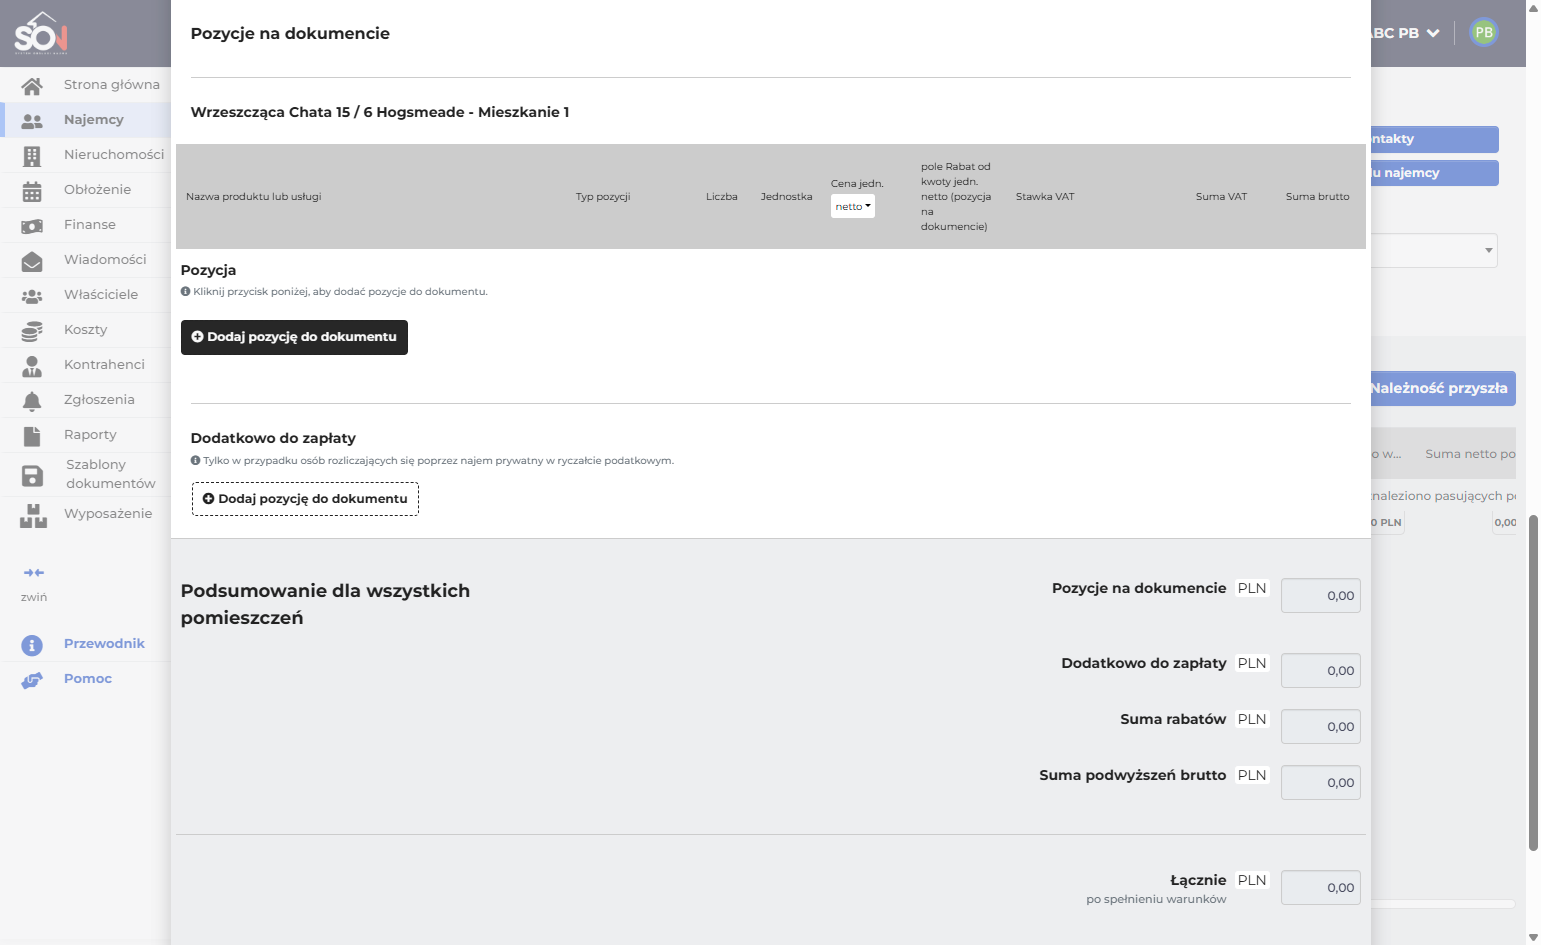The image size is (1541, 945).
Task: Click dashed Dodaj pozycję do dokumentu button
Action: tap(305, 499)
